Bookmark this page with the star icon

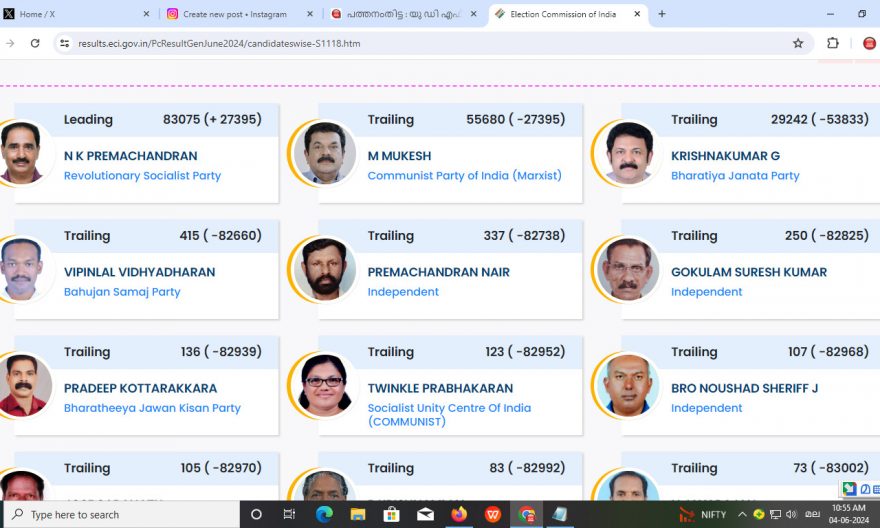798,43
